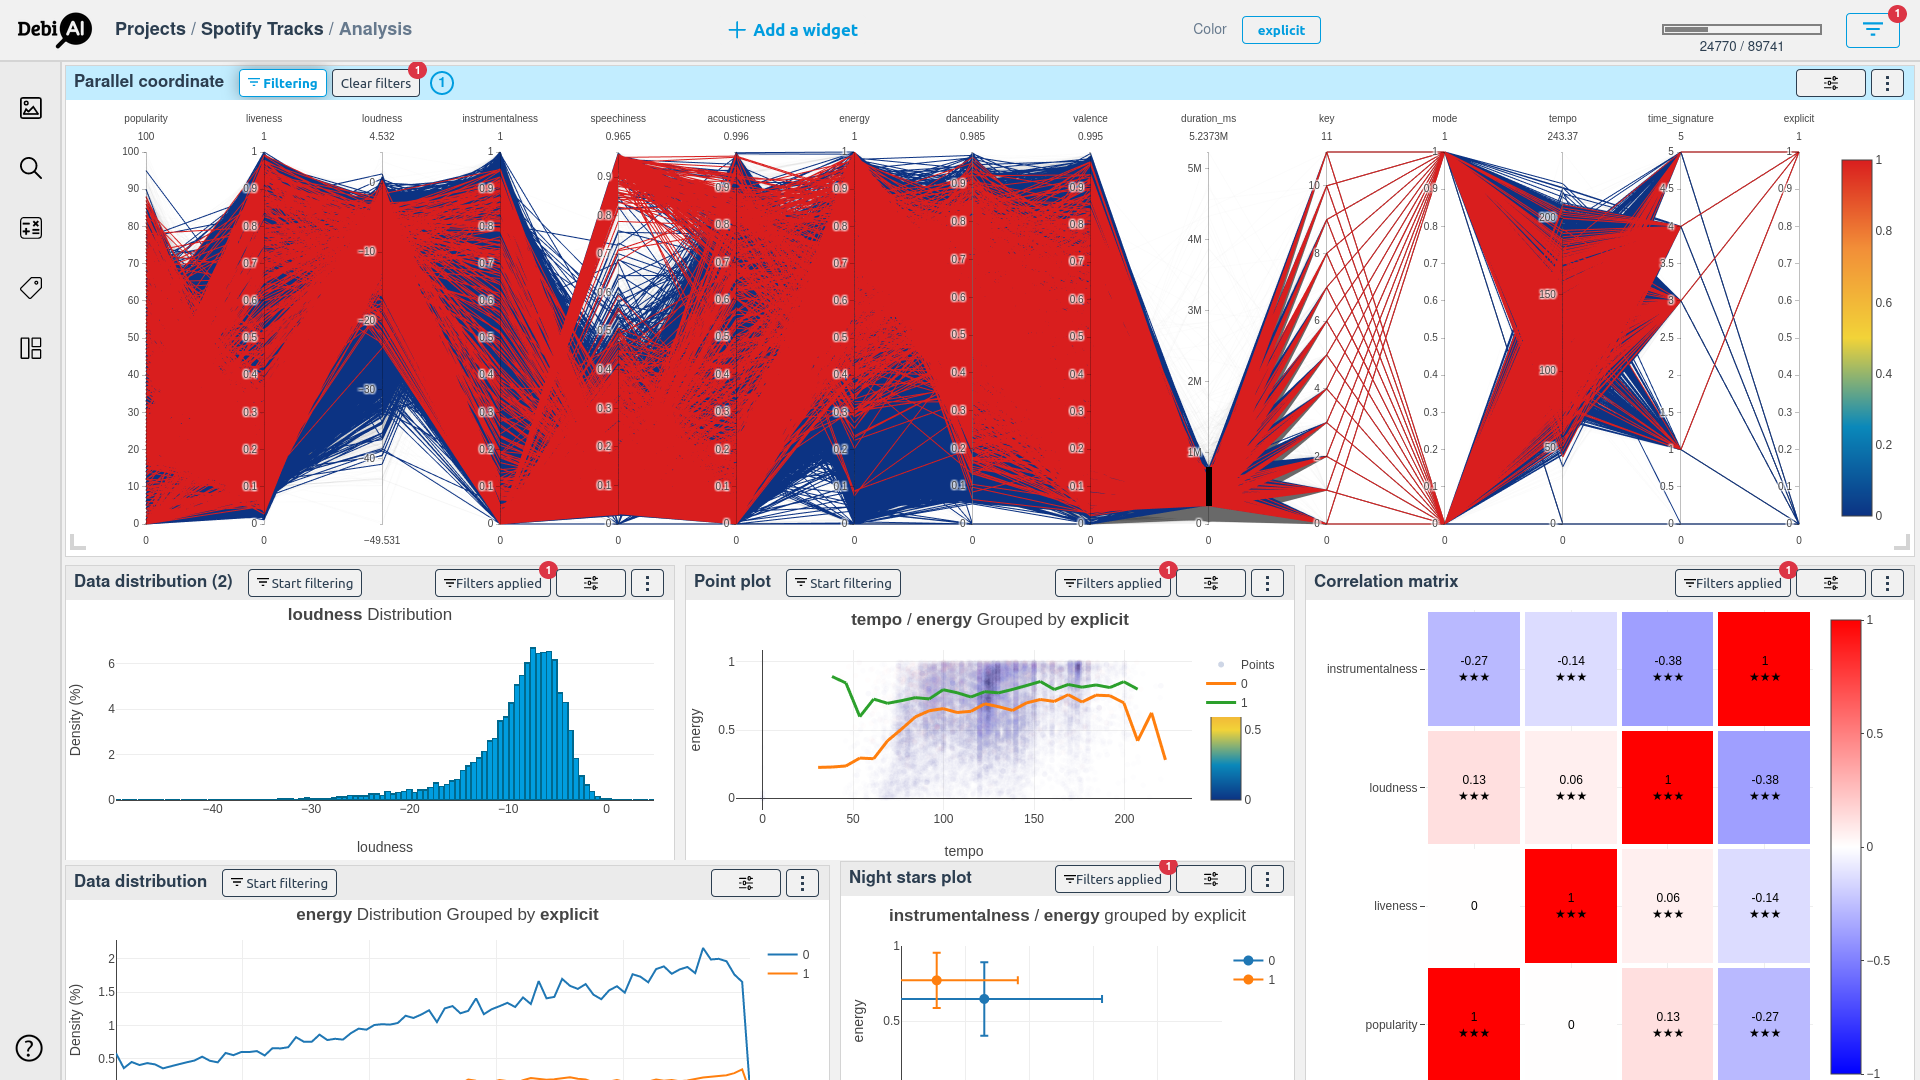Screen dimensions: 1920x1080
Task: Click the selected samples progress bar
Action: 1741,30
